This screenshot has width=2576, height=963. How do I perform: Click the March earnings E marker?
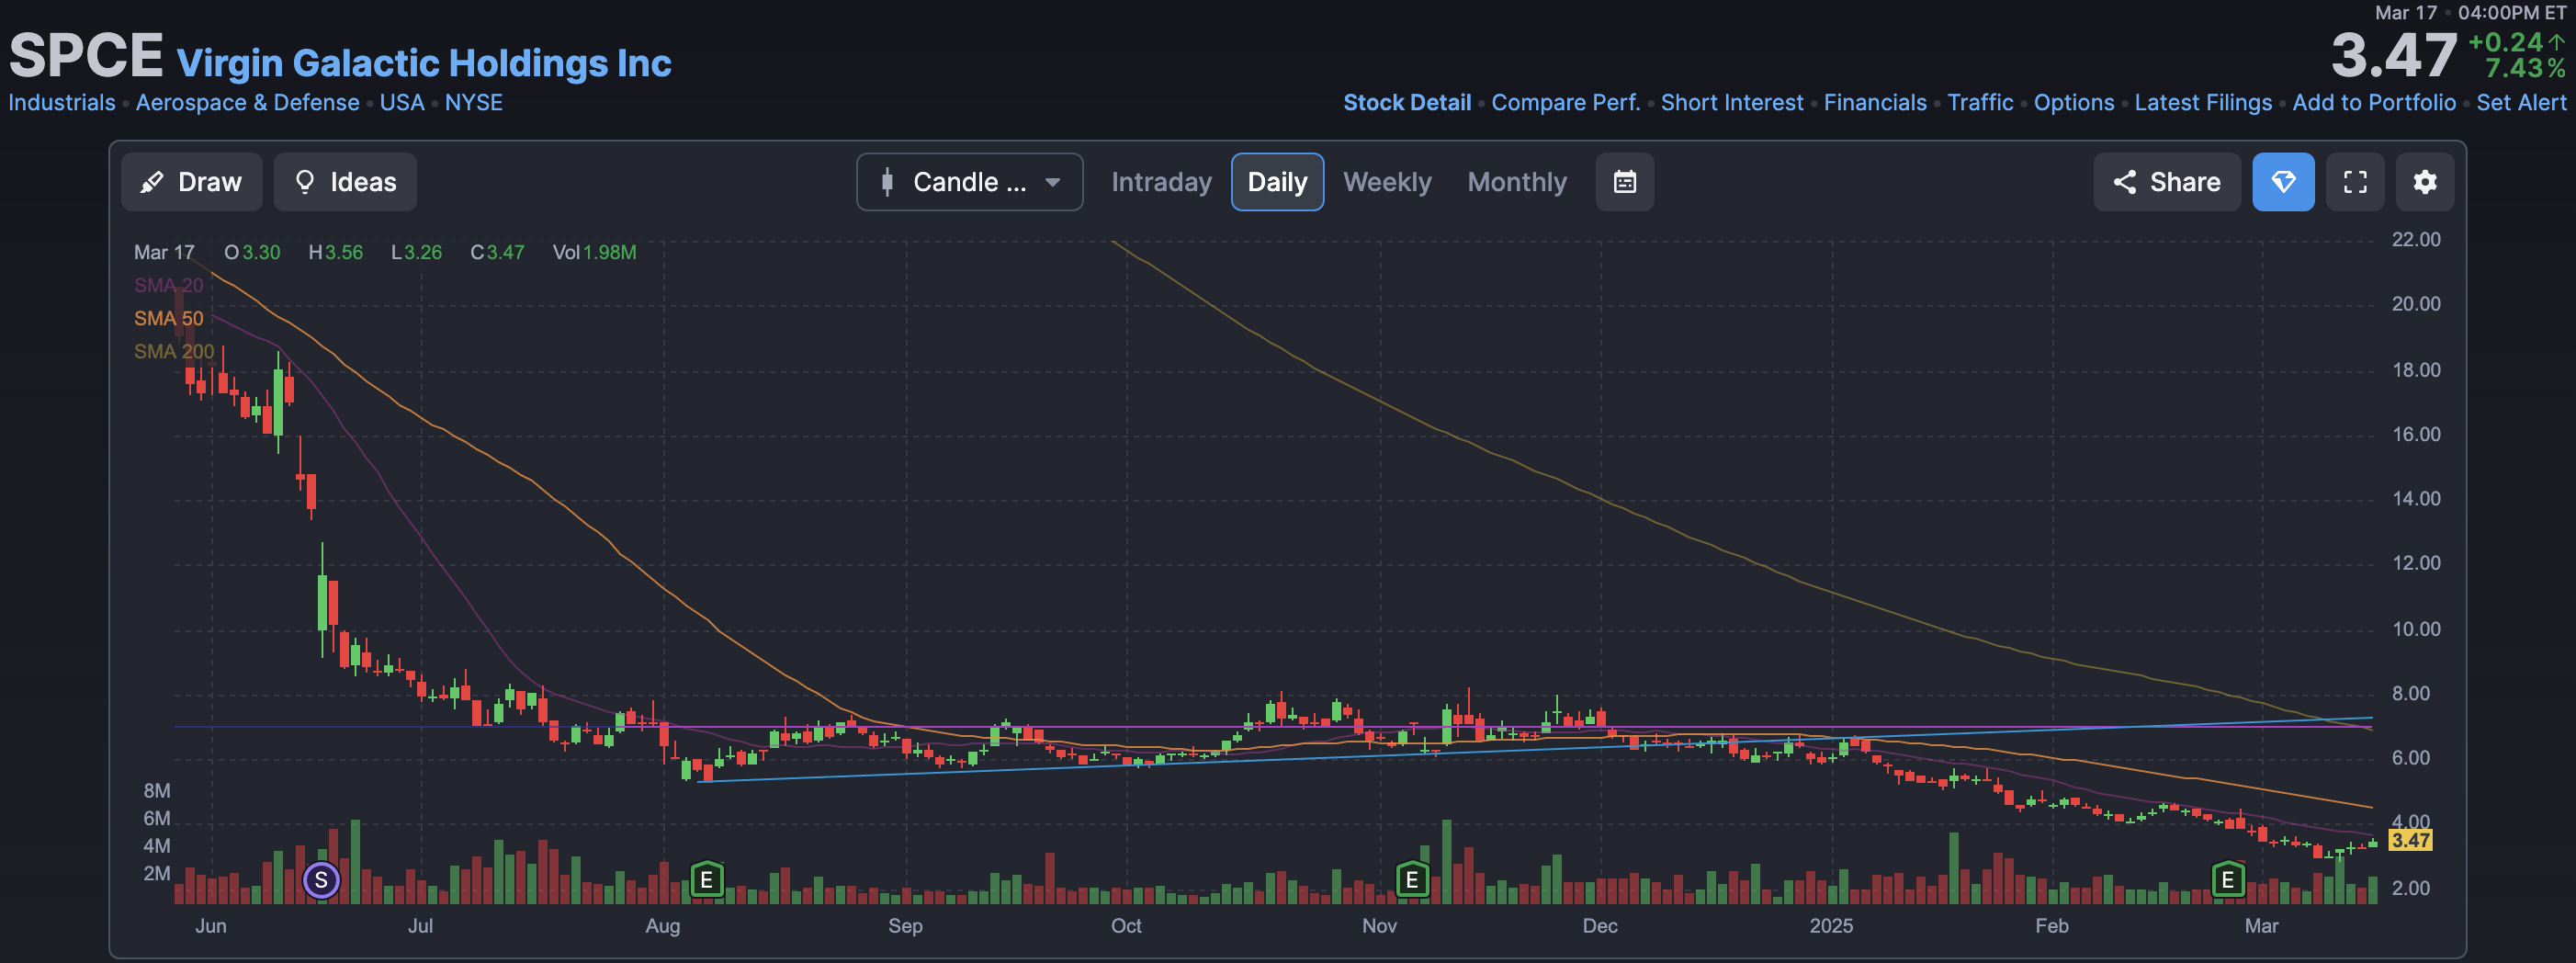(x=2227, y=880)
